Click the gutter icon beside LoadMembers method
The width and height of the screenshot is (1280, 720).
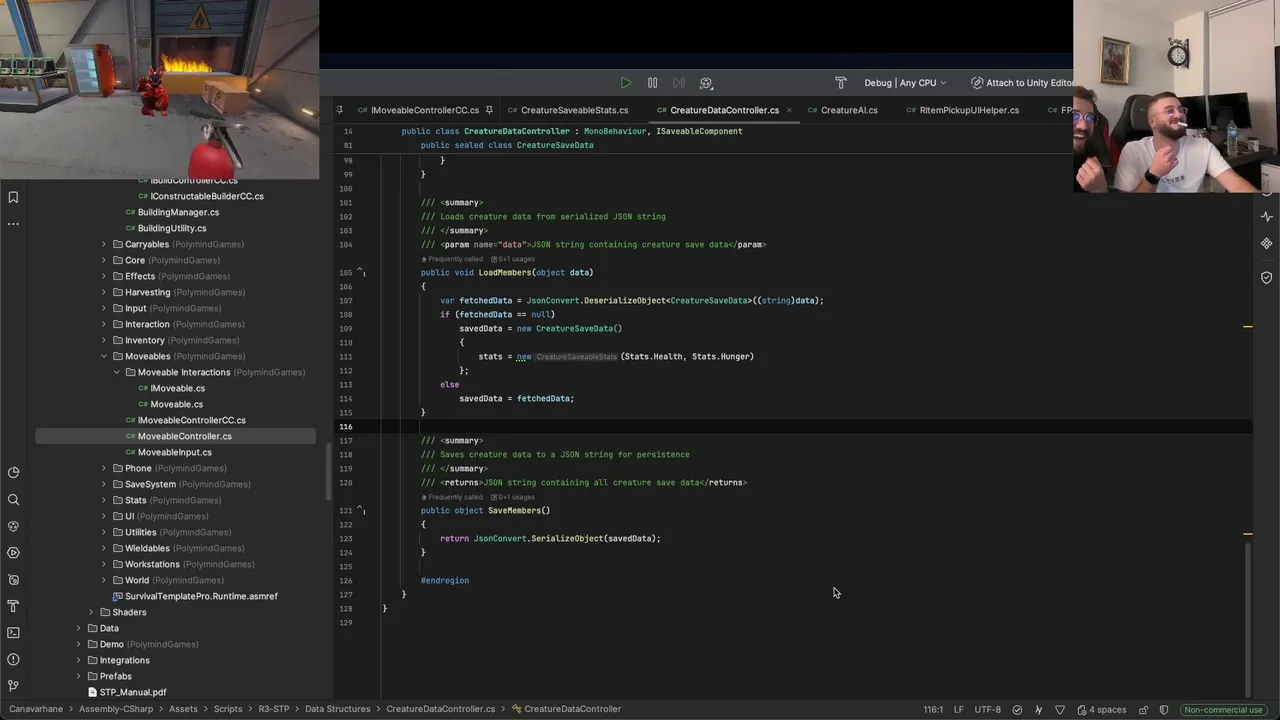pos(361,273)
